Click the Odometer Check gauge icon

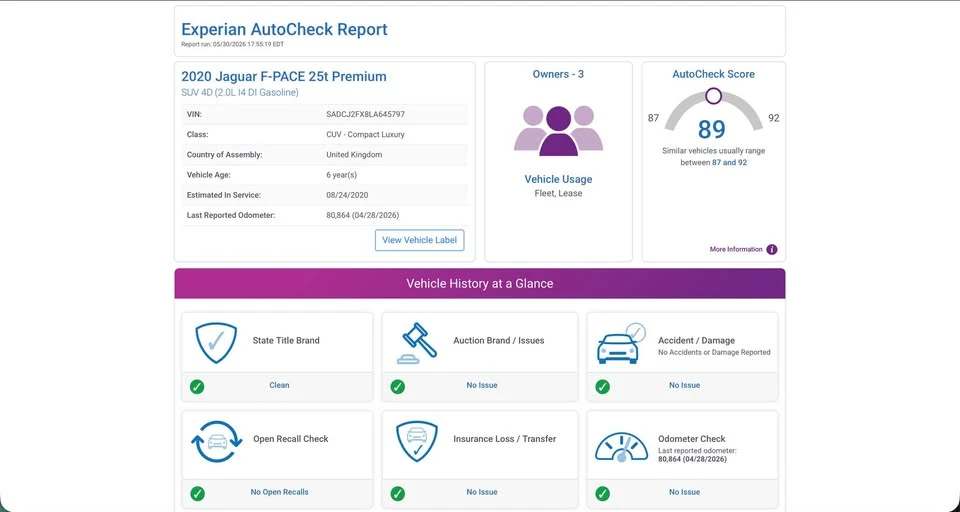coord(621,446)
